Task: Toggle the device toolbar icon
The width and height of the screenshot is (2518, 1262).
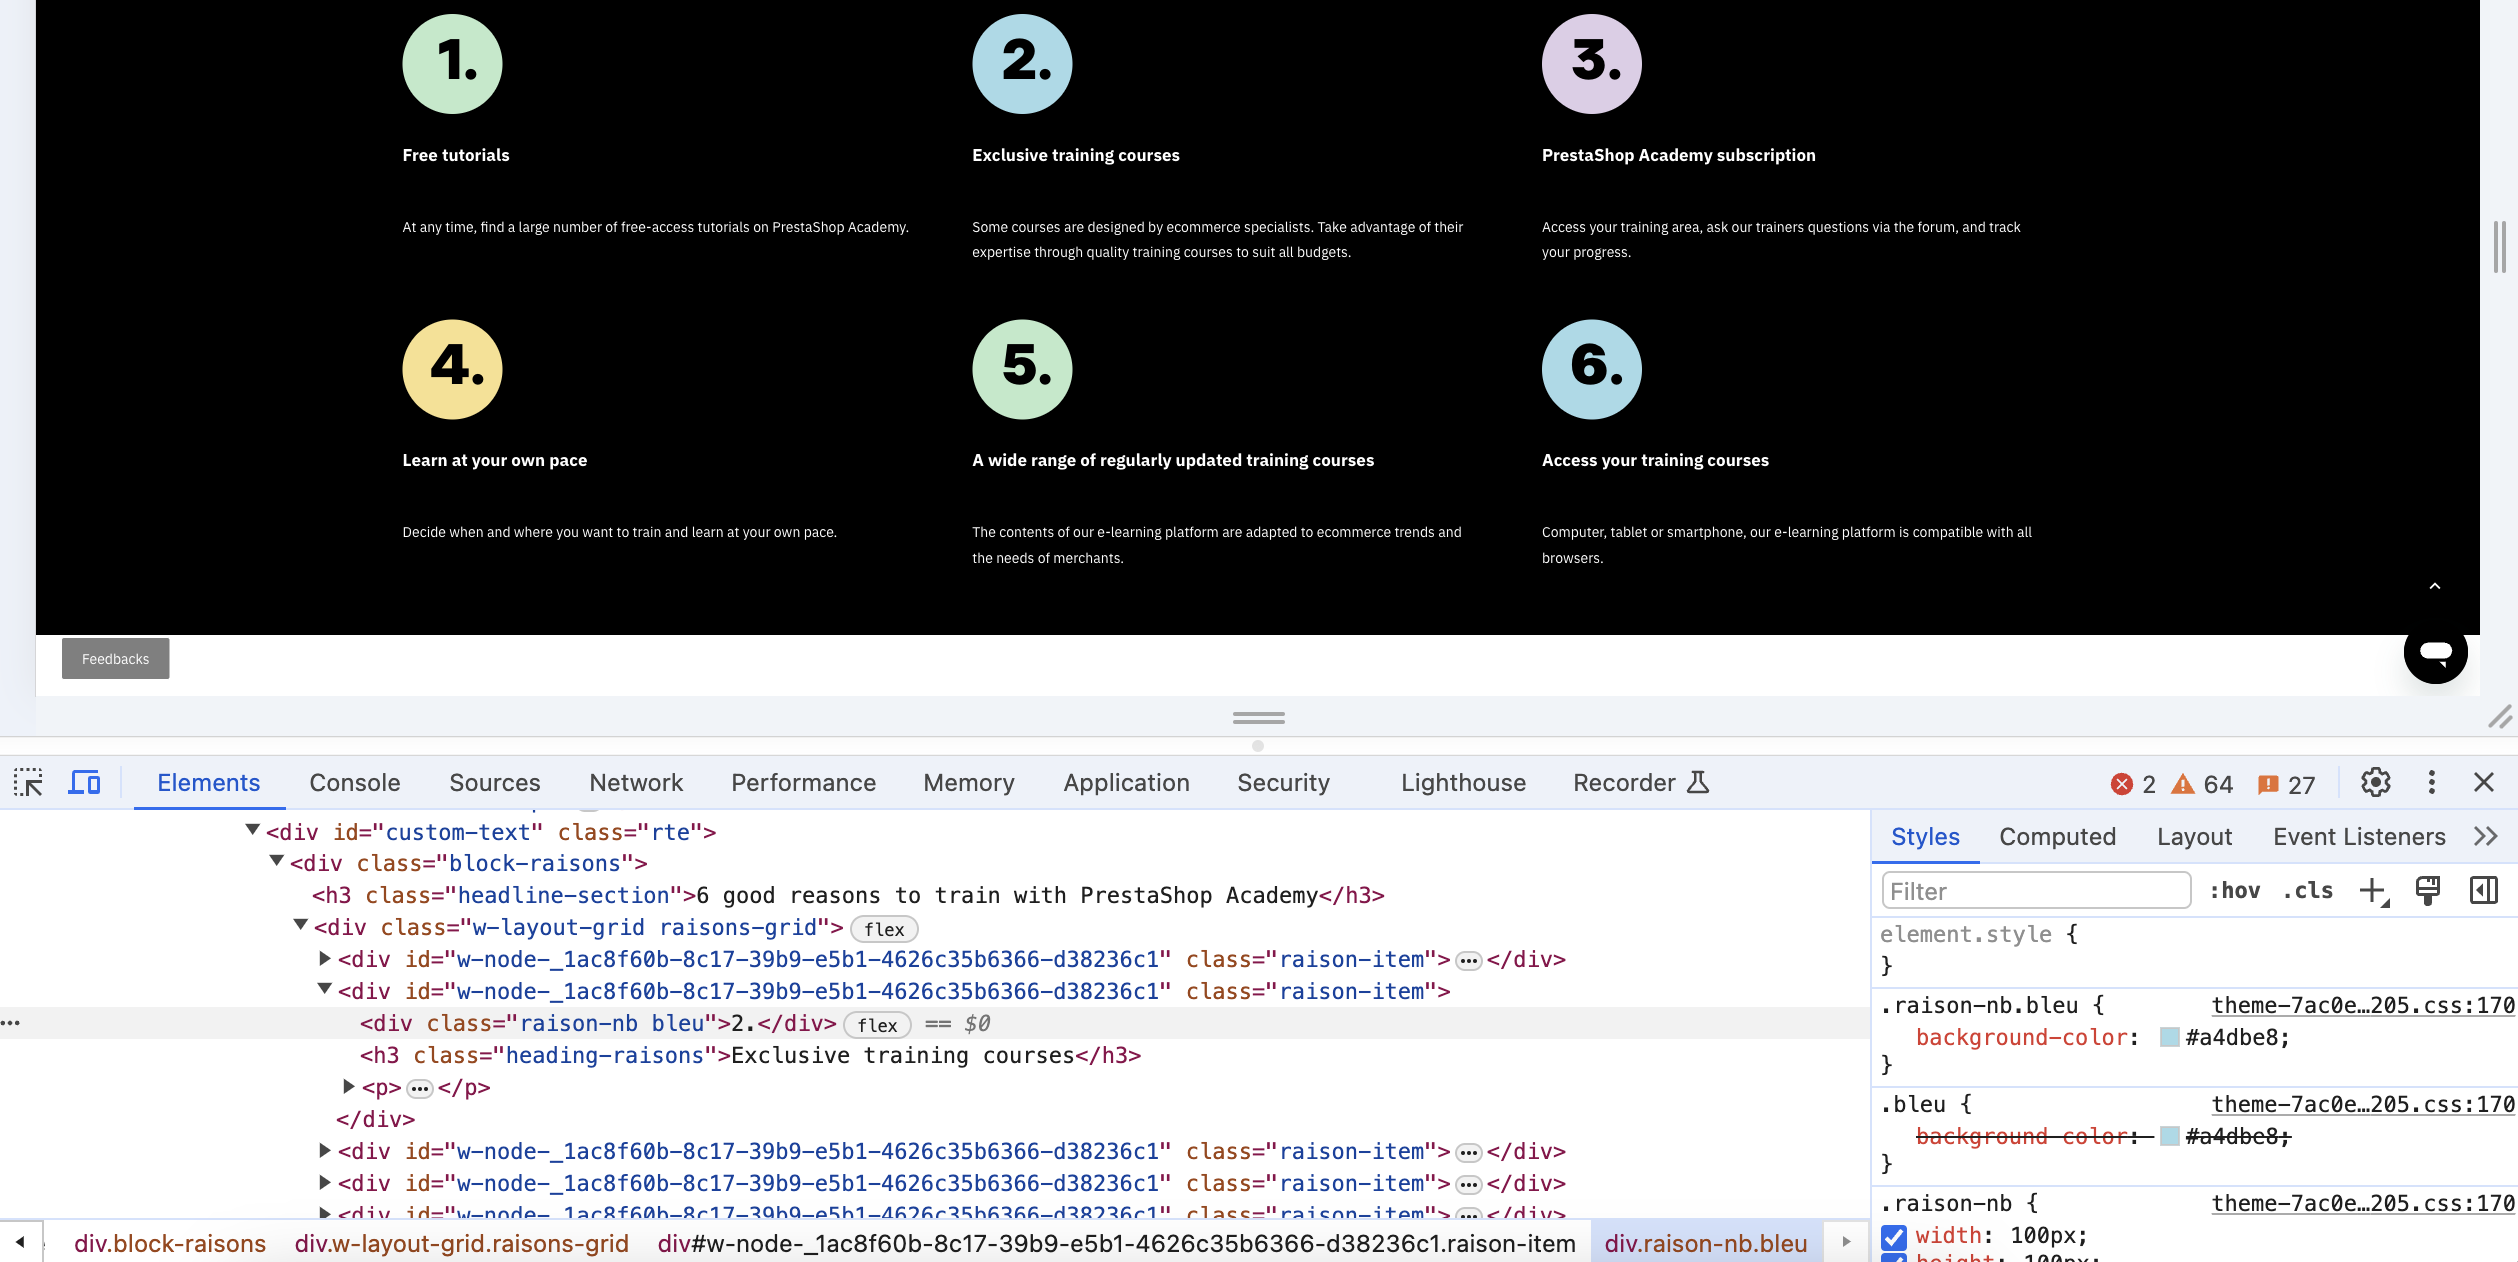Action: 84,782
